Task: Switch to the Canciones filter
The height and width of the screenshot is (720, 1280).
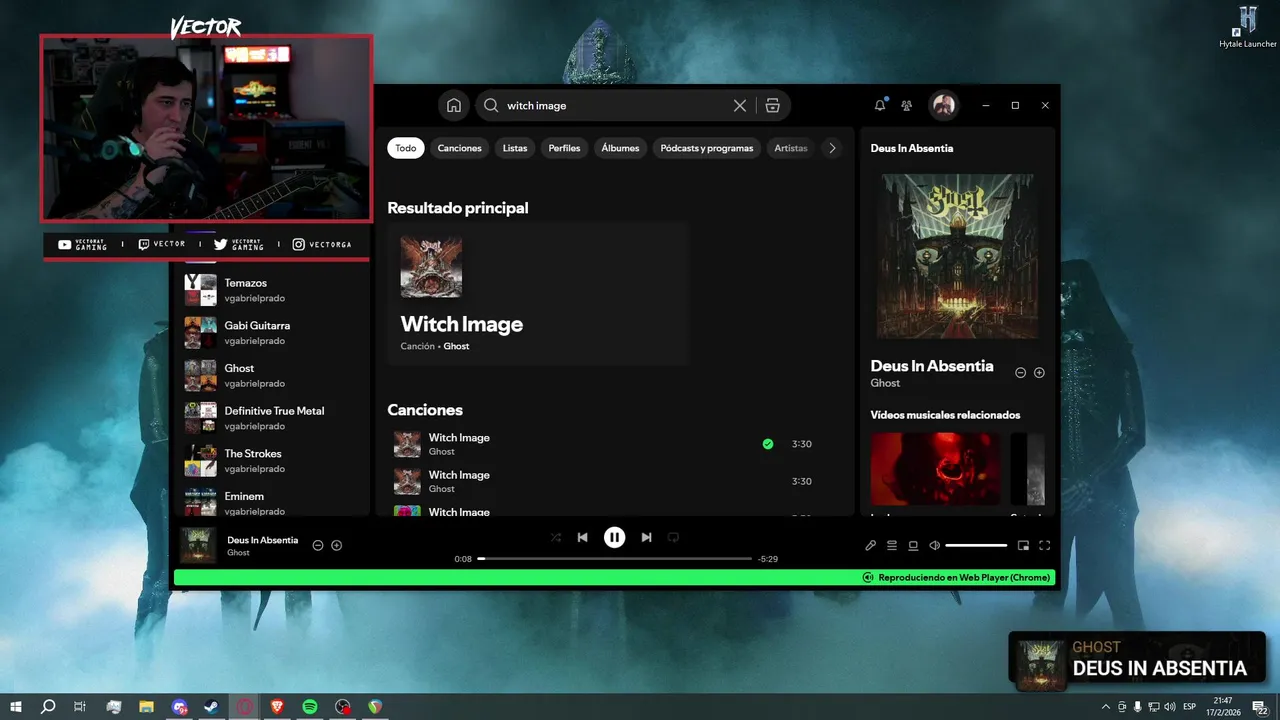Action: [x=460, y=148]
